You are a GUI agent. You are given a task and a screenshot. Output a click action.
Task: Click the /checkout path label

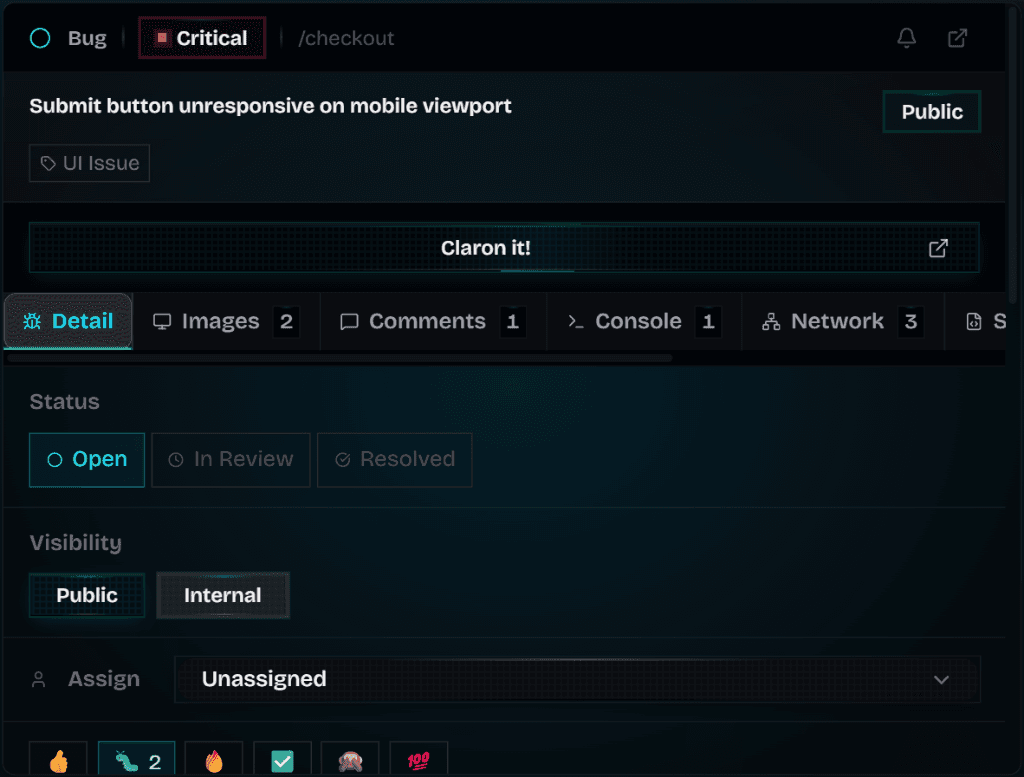(346, 38)
